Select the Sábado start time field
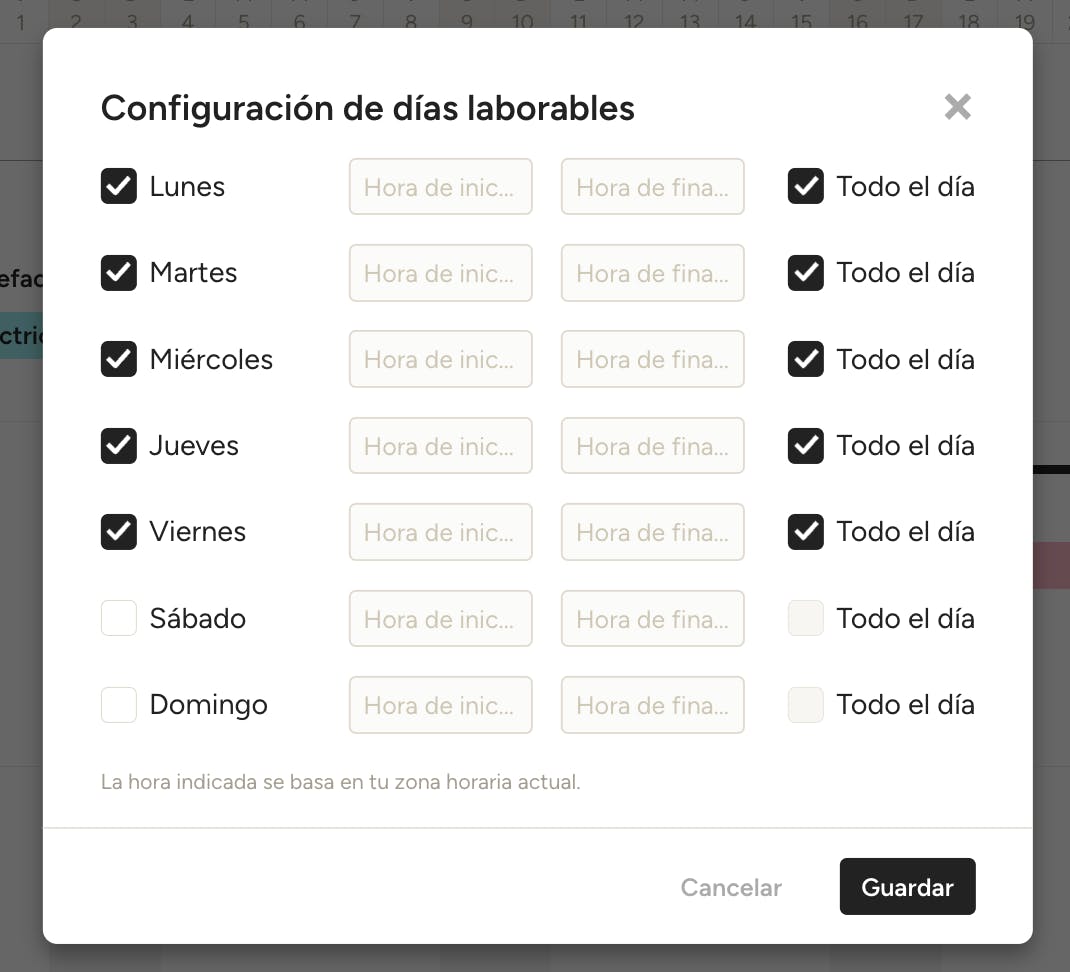 point(440,618)
